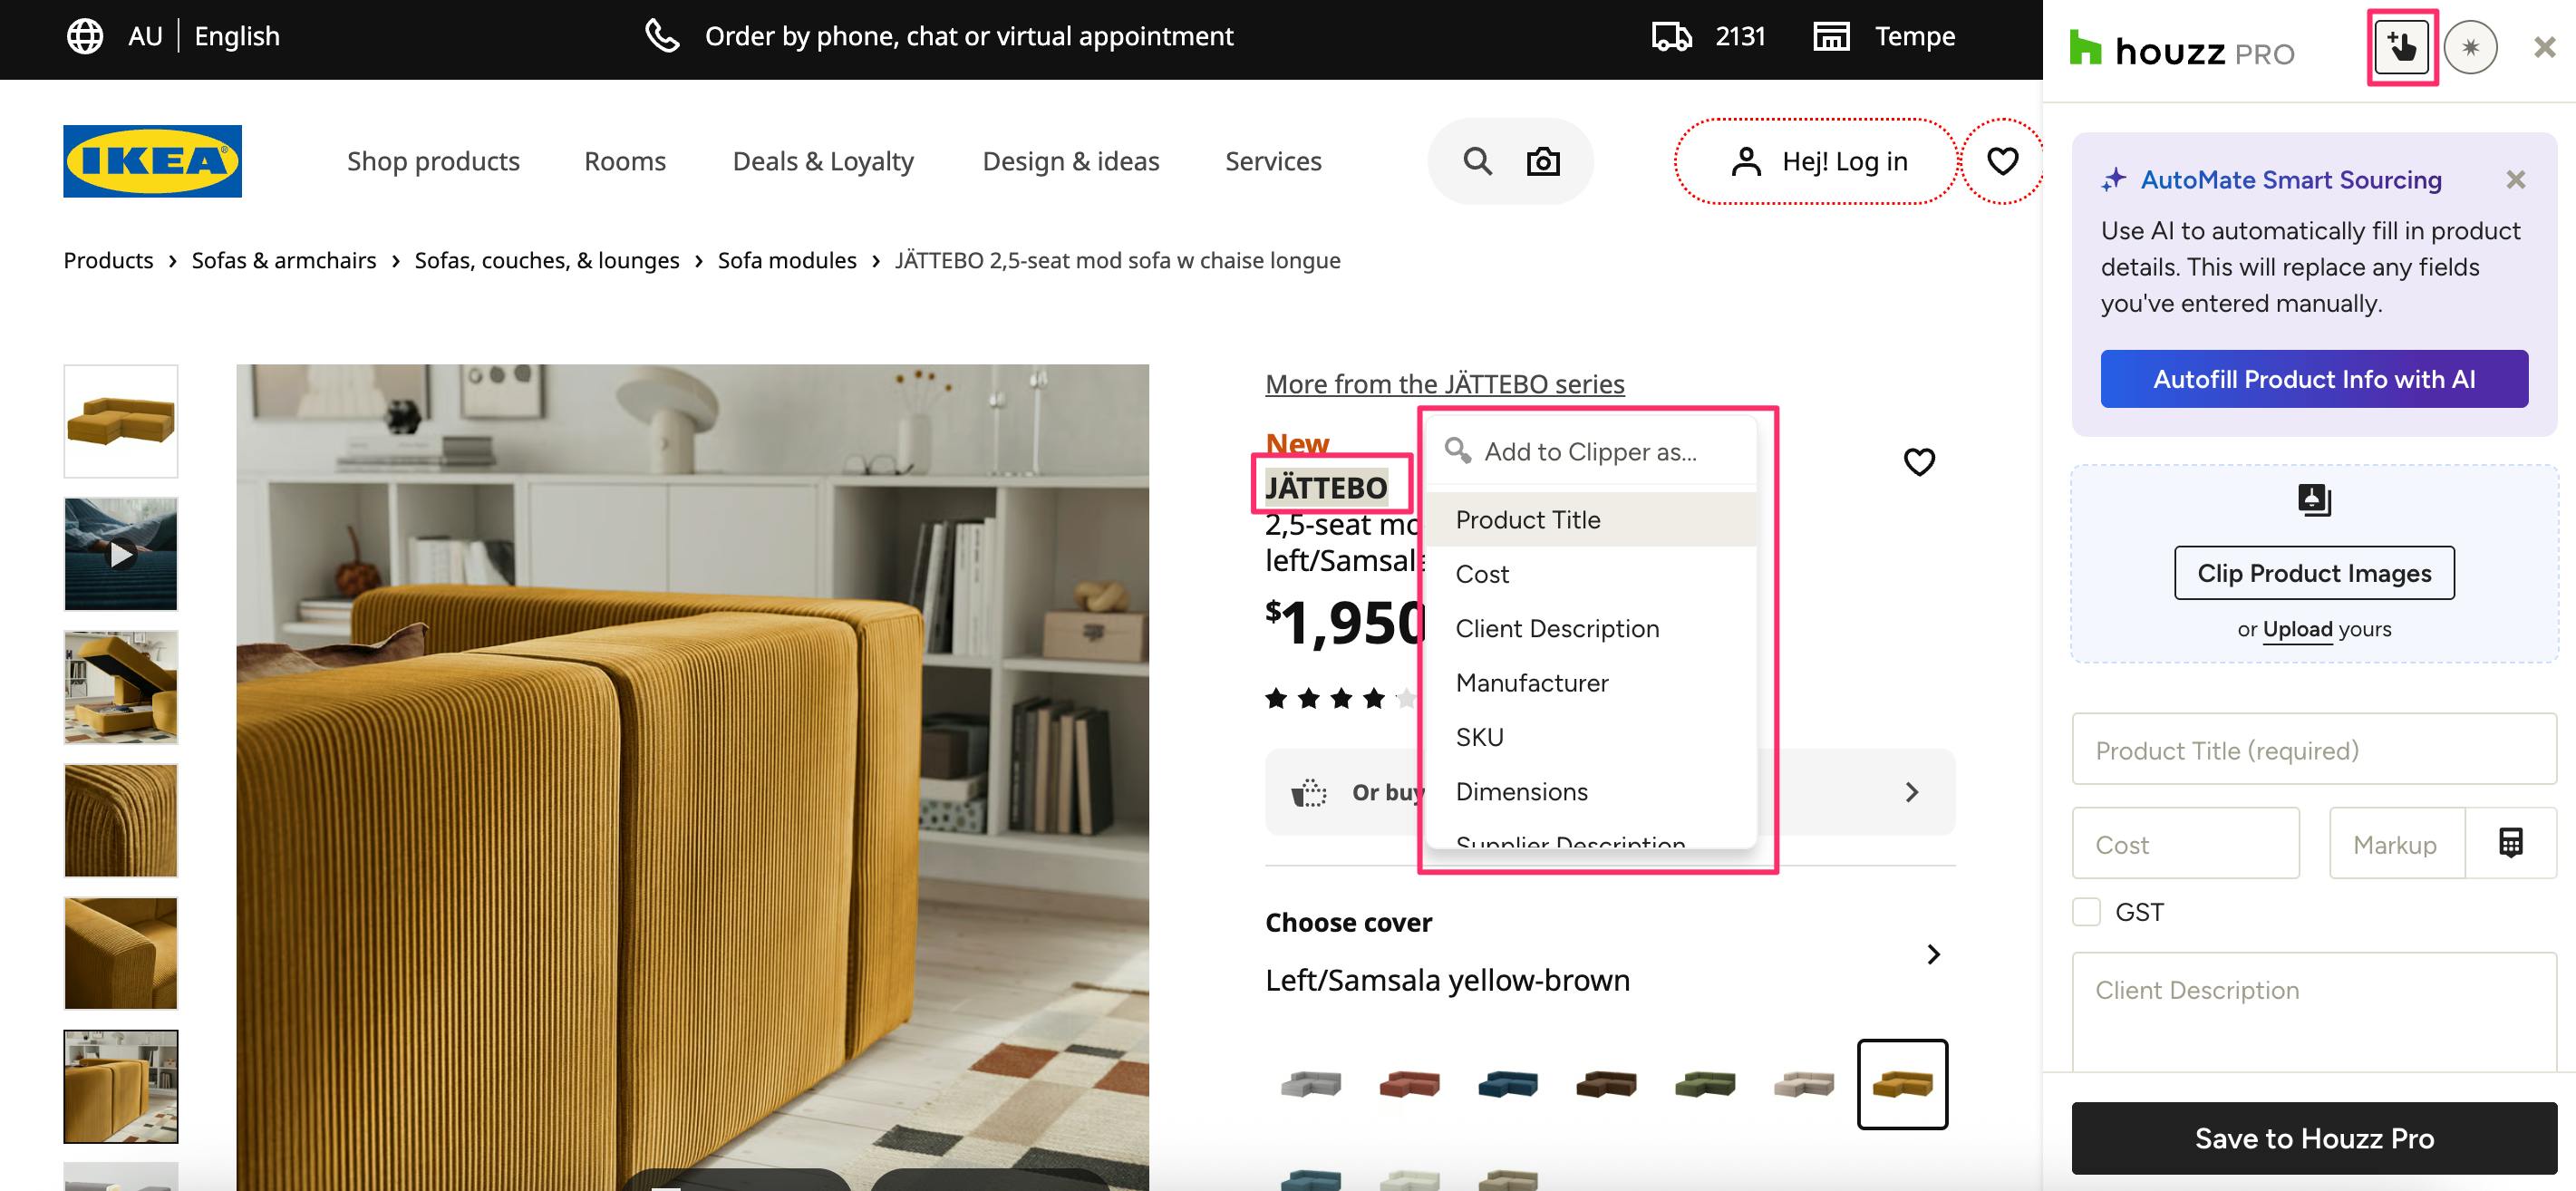The width and height of the screenshot is (2576, 1191).
Task: Open IKEA search magnifier icon
Action: 1477,161
